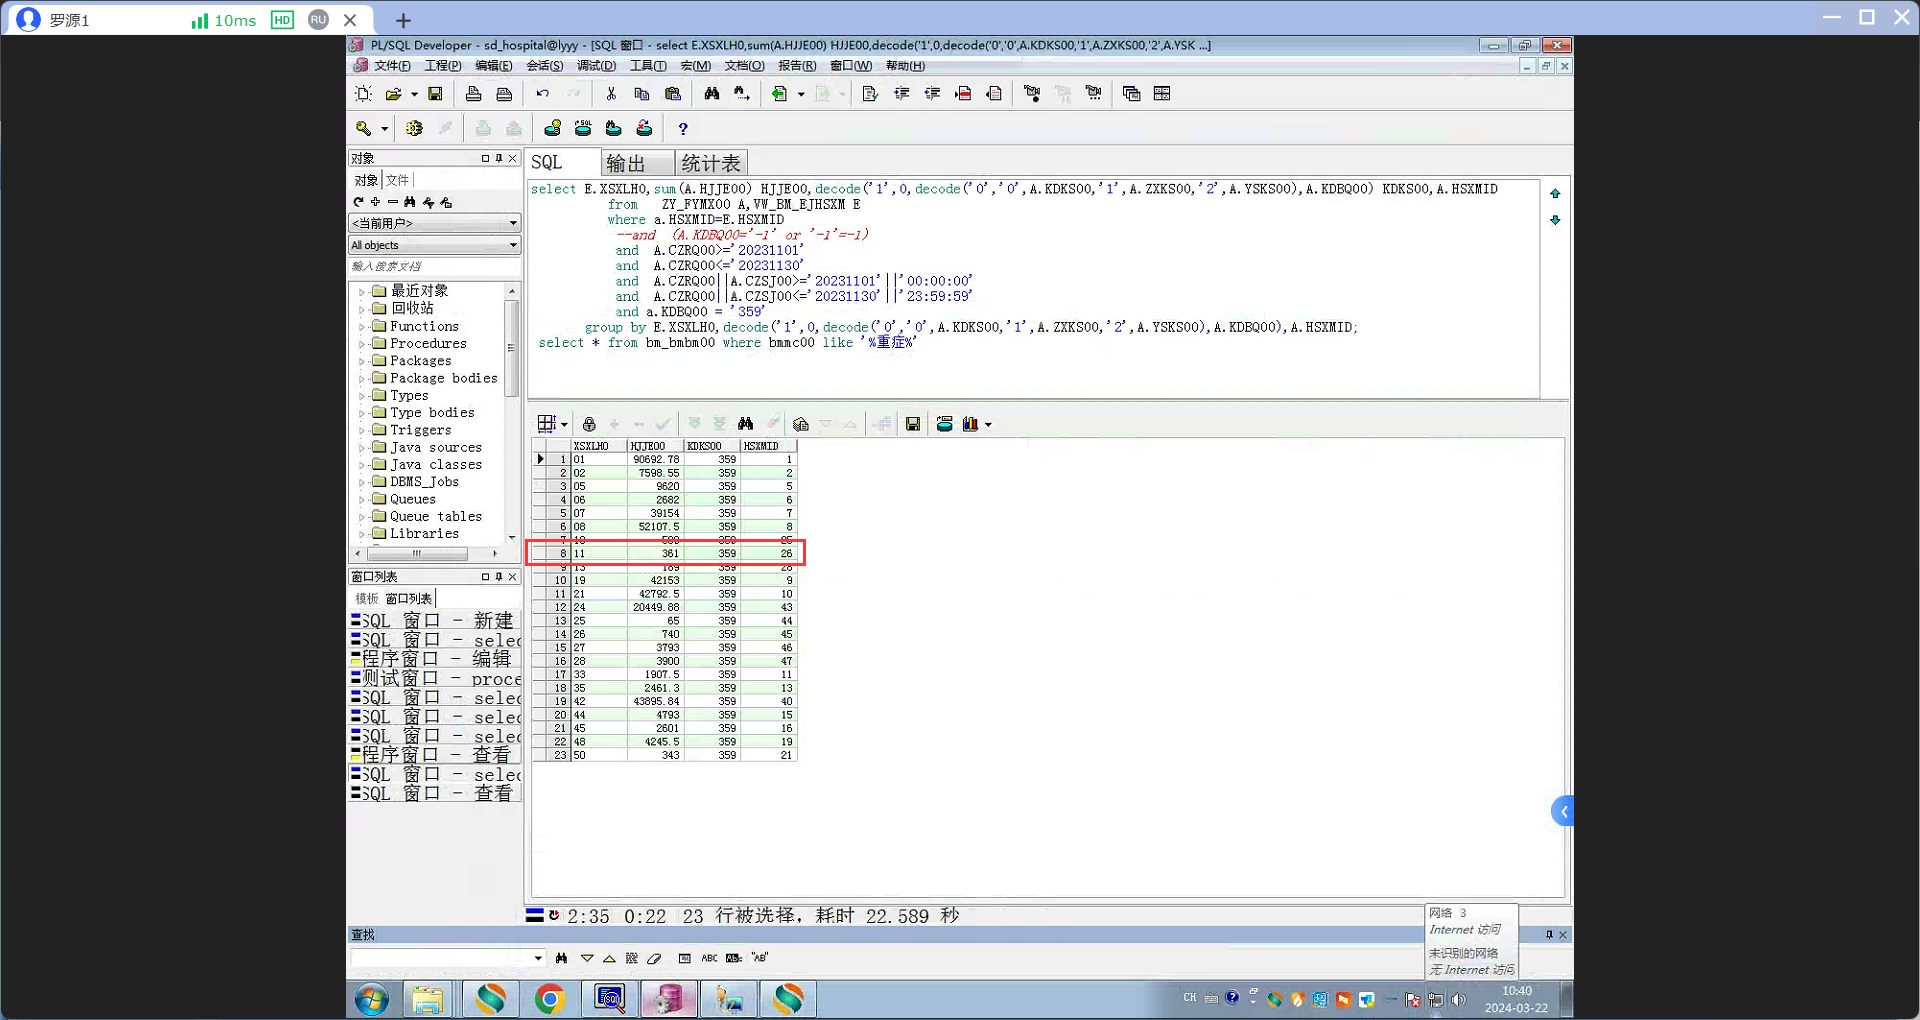1920x1020 pixels.
Task: Click the Find binoculars icon in main toolbar
Action: 712,94
